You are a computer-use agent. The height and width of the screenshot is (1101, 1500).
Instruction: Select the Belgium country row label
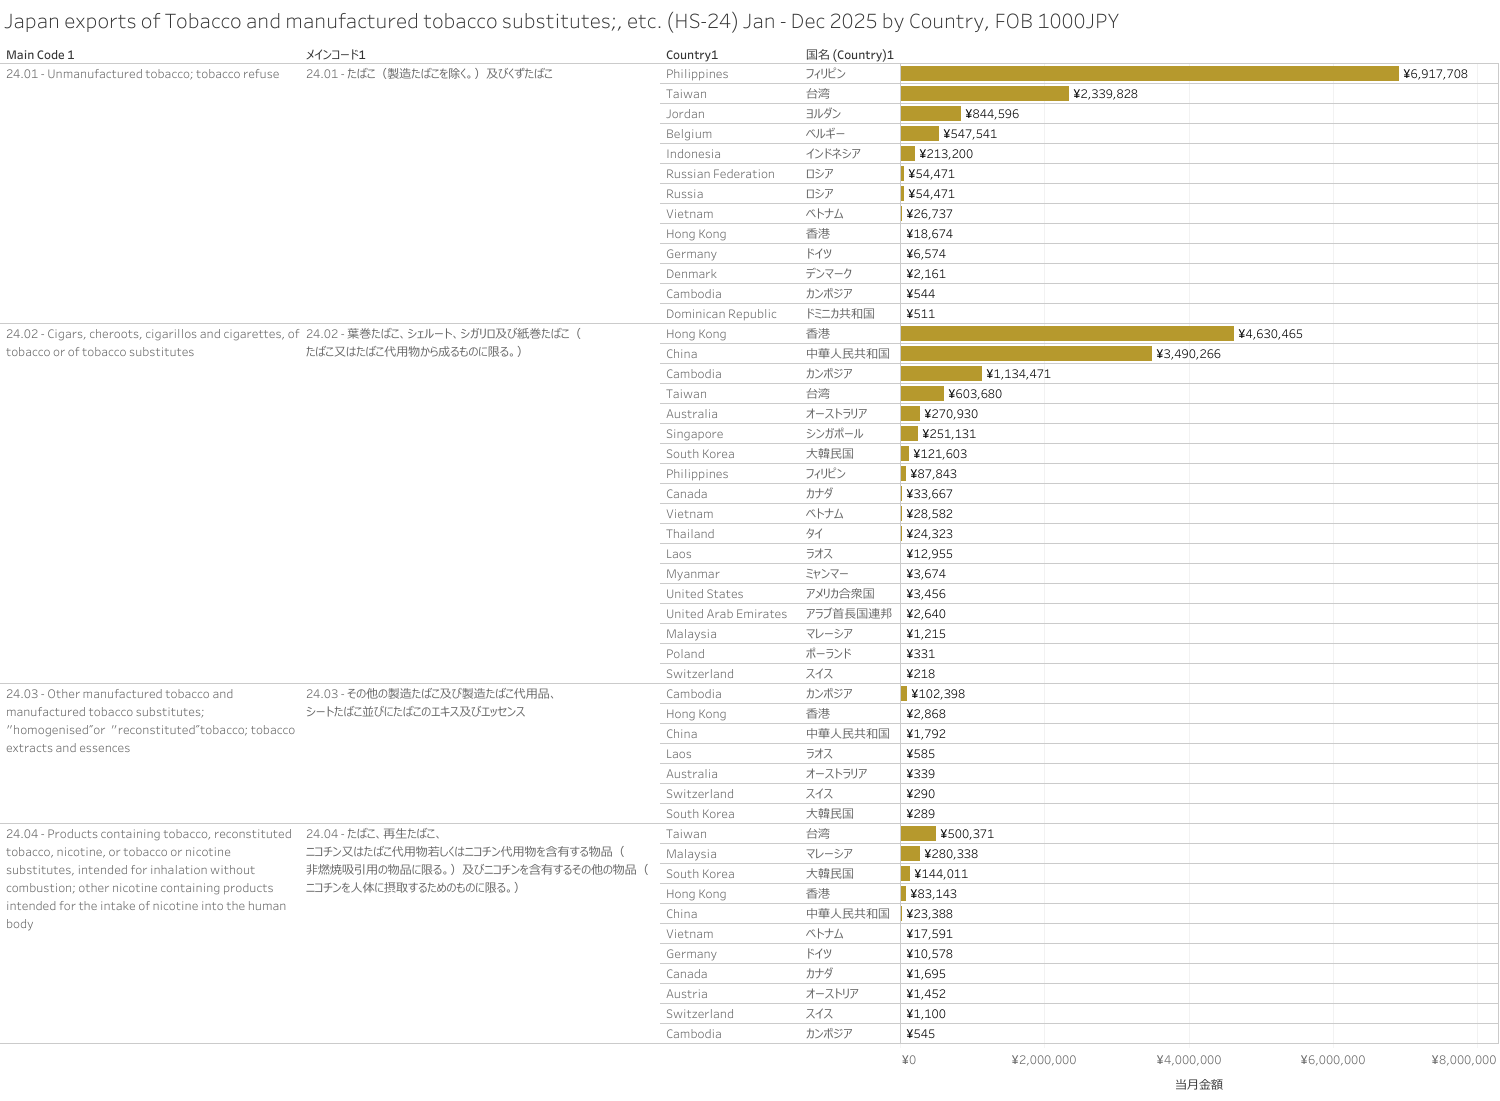click(x=689, y=134)
